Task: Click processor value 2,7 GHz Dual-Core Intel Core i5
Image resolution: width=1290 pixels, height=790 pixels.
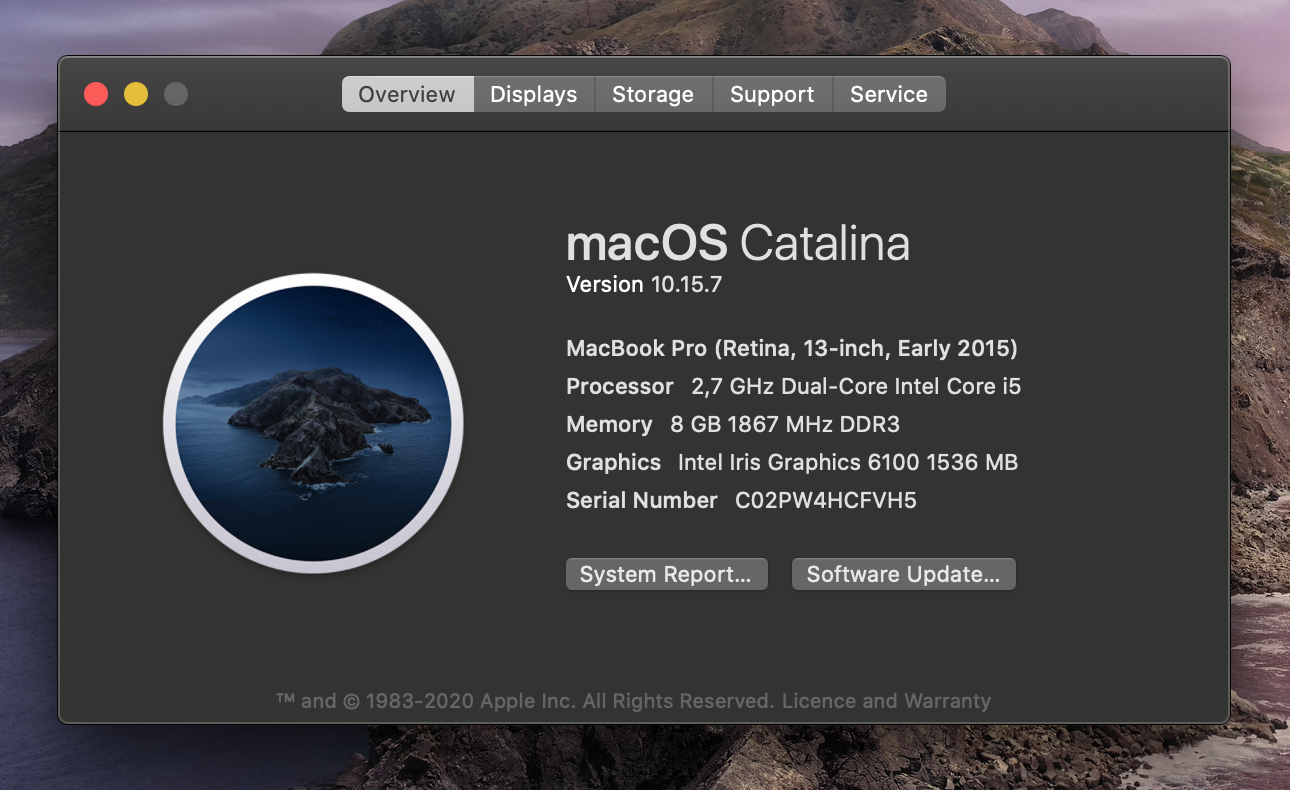Action: tap(856, 386)
